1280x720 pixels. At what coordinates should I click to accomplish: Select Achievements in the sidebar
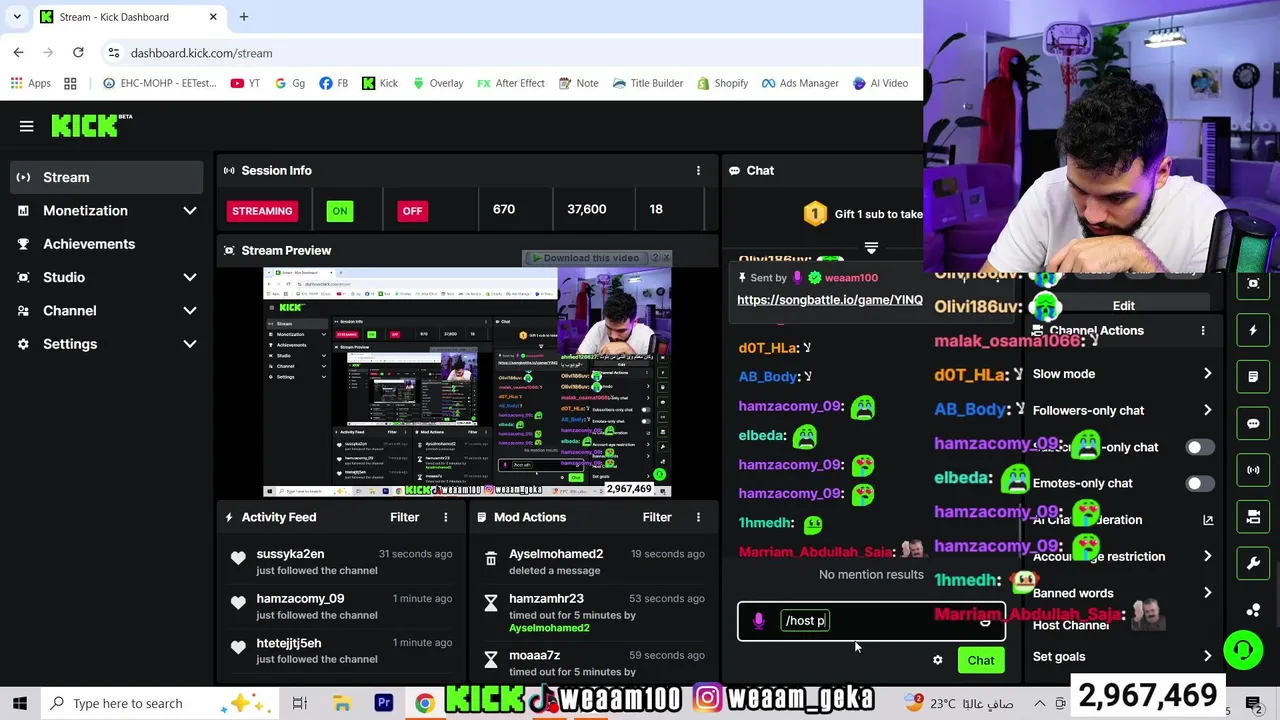coord(107,244)
